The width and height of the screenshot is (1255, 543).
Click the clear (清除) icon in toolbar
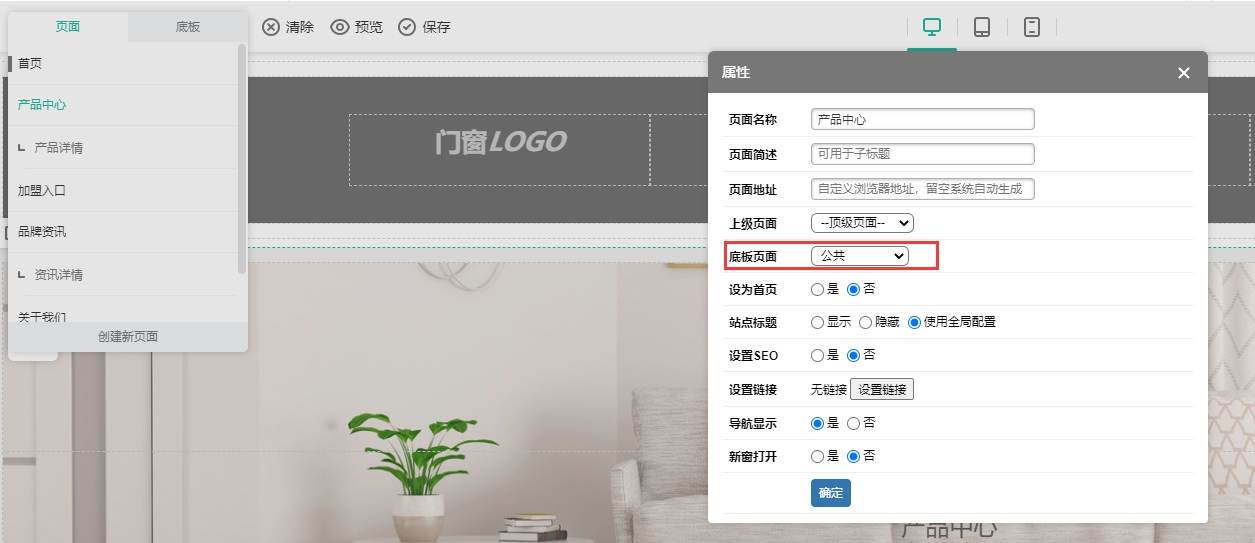(271, 27)
